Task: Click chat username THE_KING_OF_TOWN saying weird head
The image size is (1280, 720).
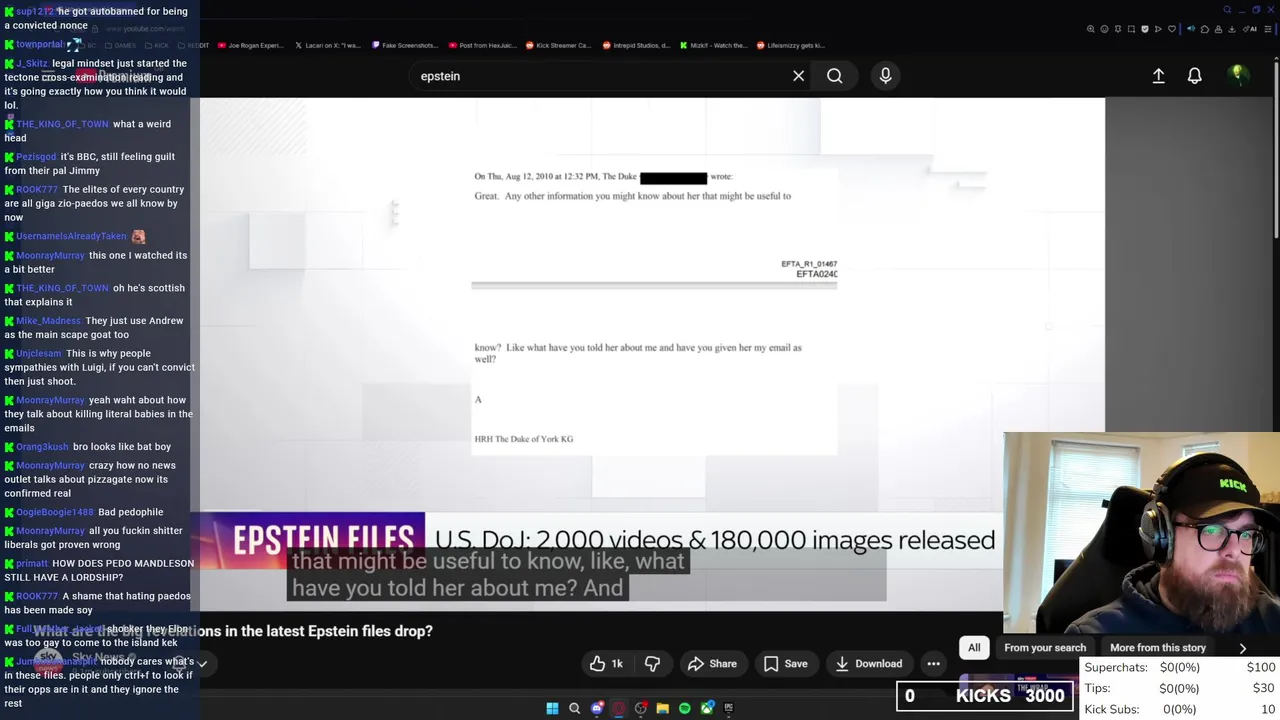Action: [62, 124]
